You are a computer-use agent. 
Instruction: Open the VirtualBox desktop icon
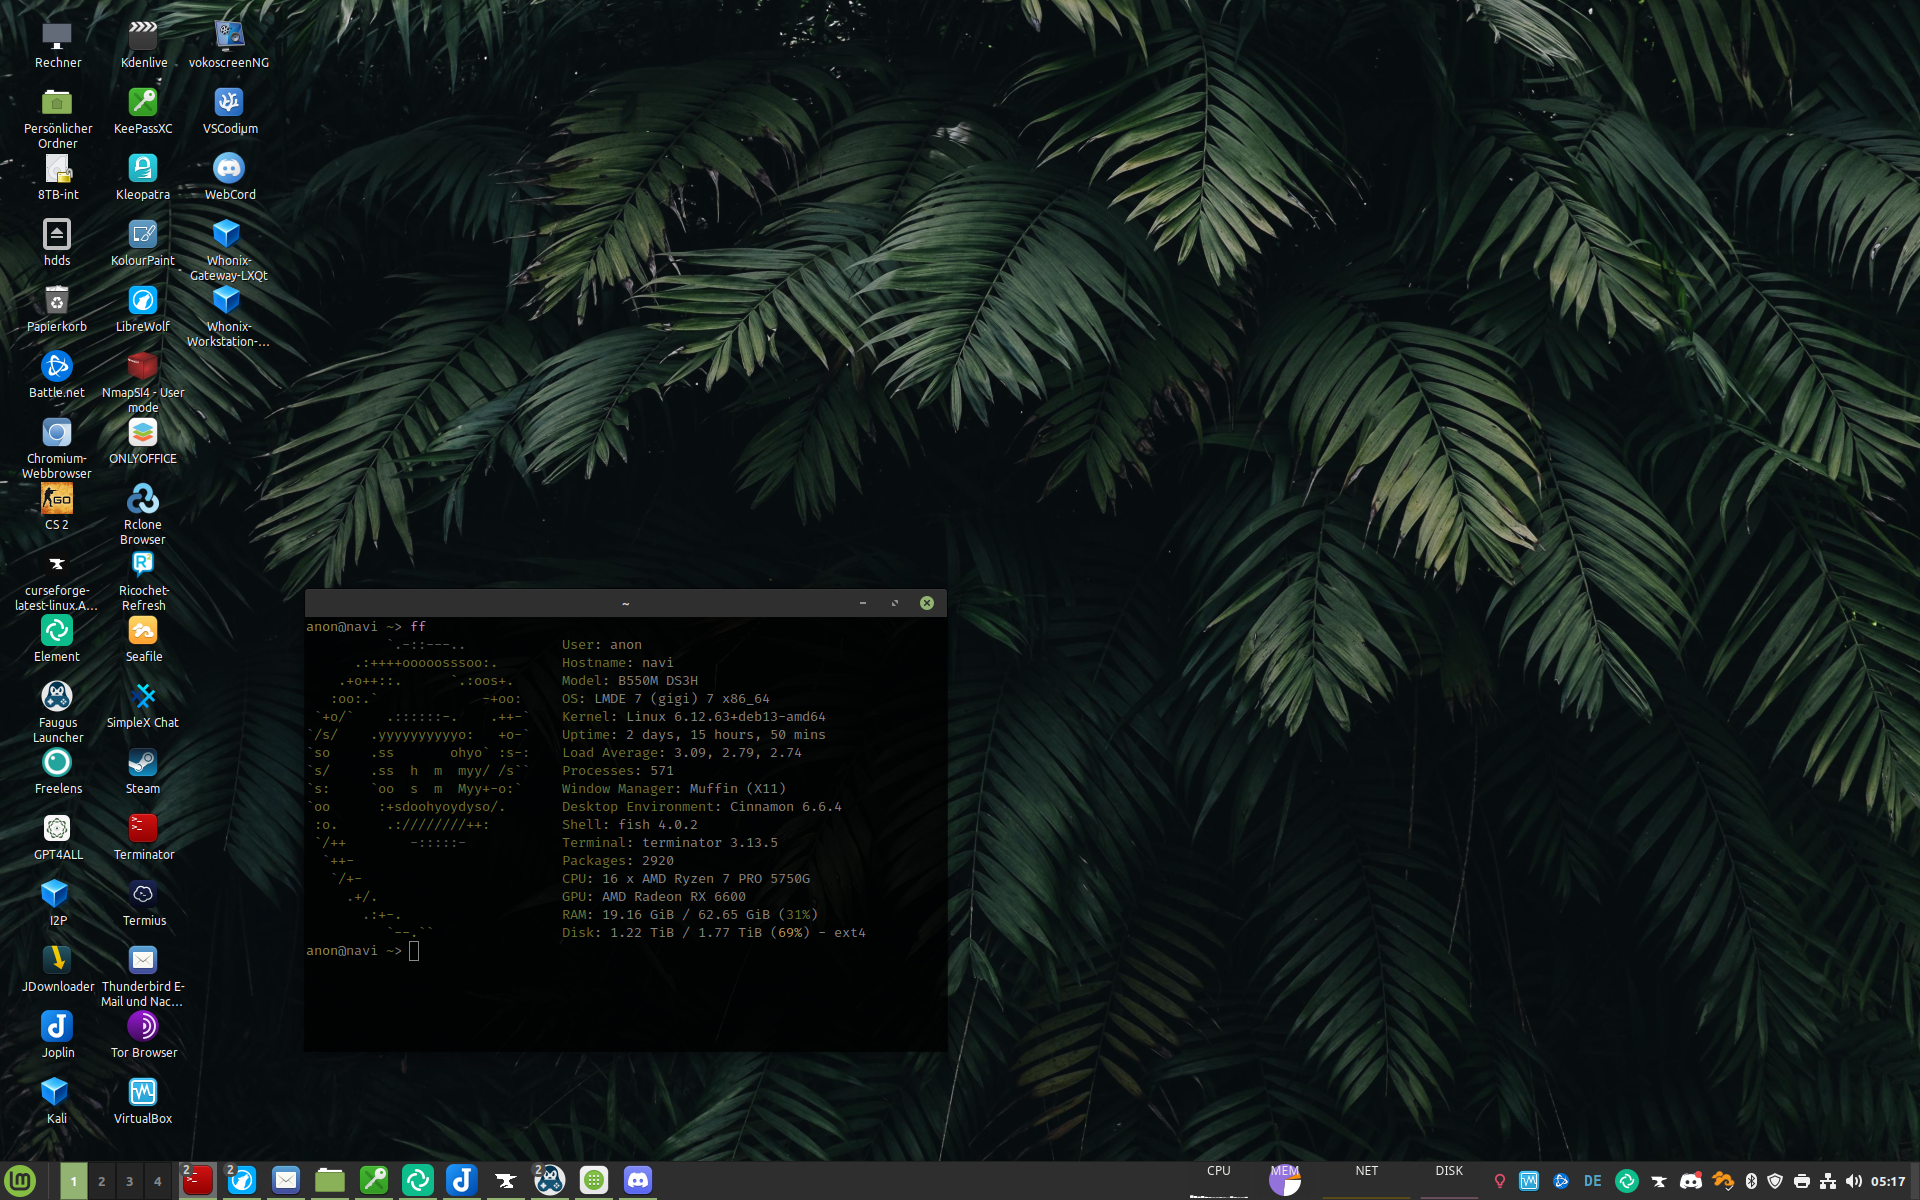click(143, 1093)
